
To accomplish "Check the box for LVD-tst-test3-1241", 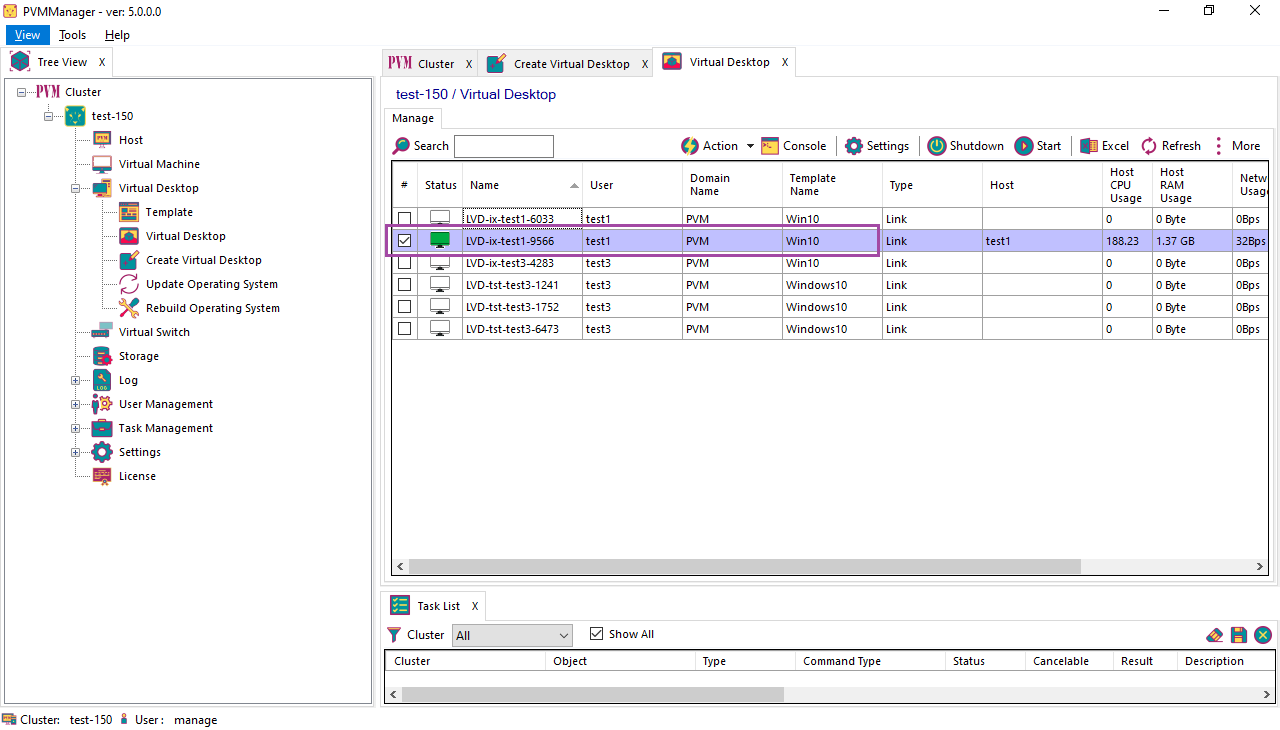I will point(405,285).
